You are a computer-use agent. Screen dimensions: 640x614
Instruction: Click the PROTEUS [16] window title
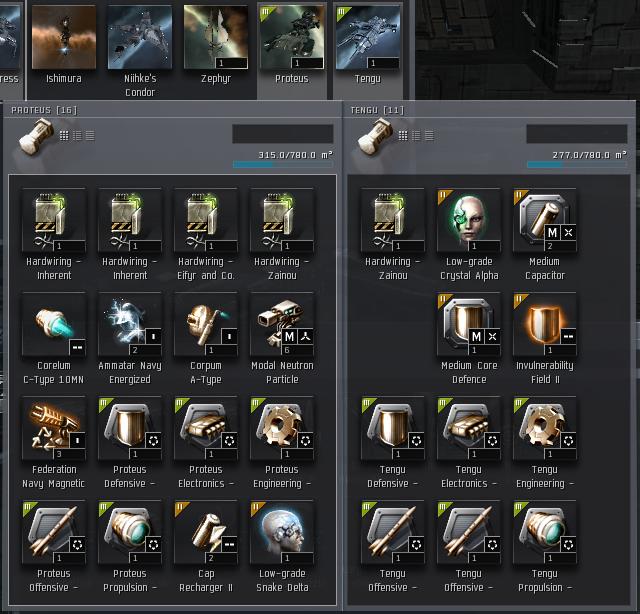[x=44, y=110]
